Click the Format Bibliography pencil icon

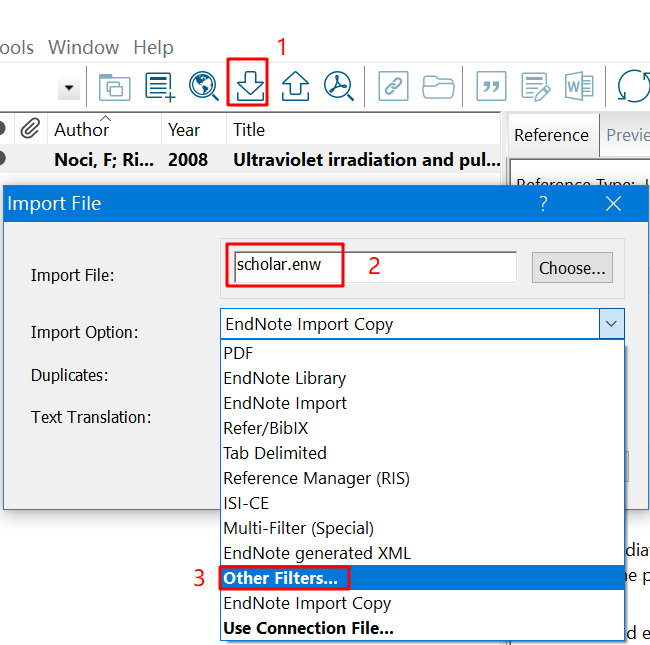pos(535,86)
